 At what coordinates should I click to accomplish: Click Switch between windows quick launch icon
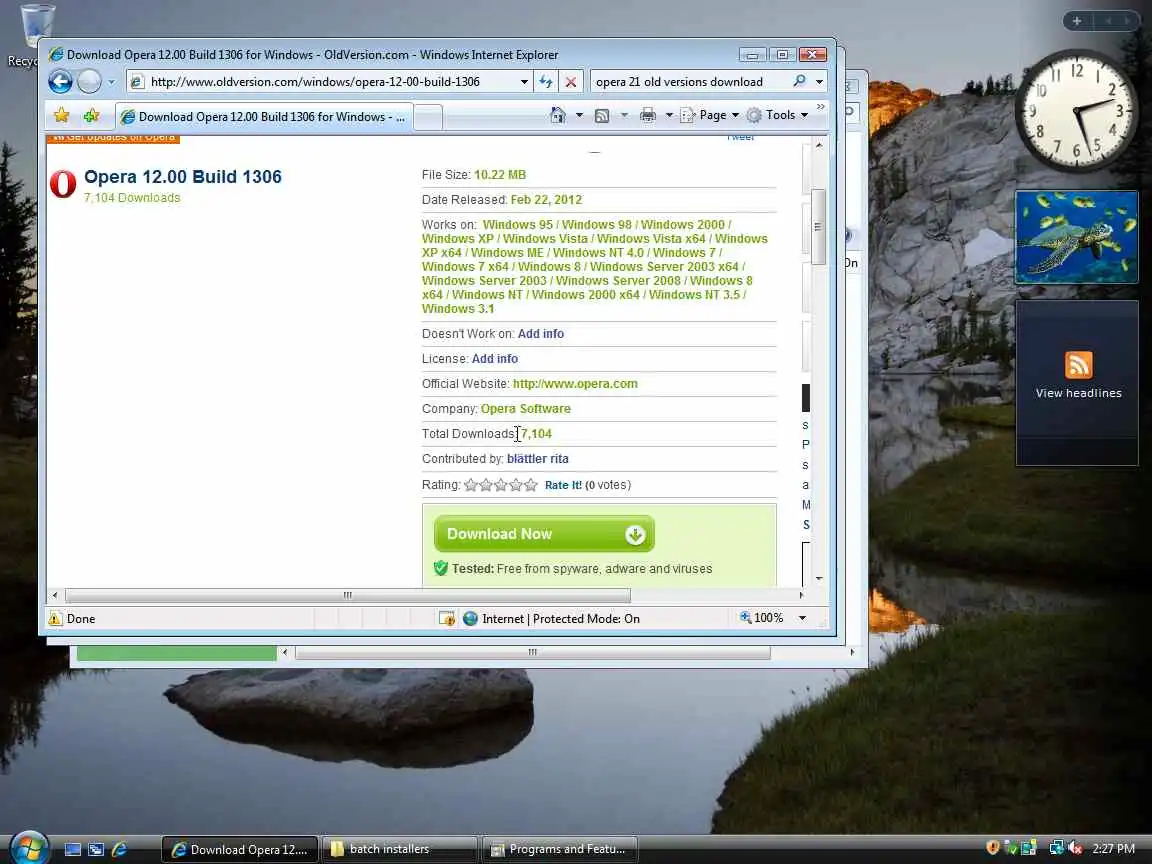click(x=96, y=849)
